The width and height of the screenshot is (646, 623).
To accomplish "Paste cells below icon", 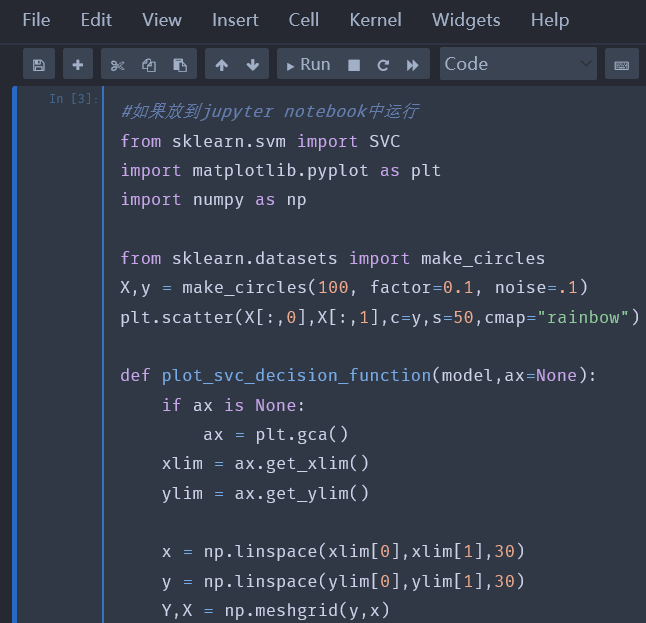I will [180, 64].
